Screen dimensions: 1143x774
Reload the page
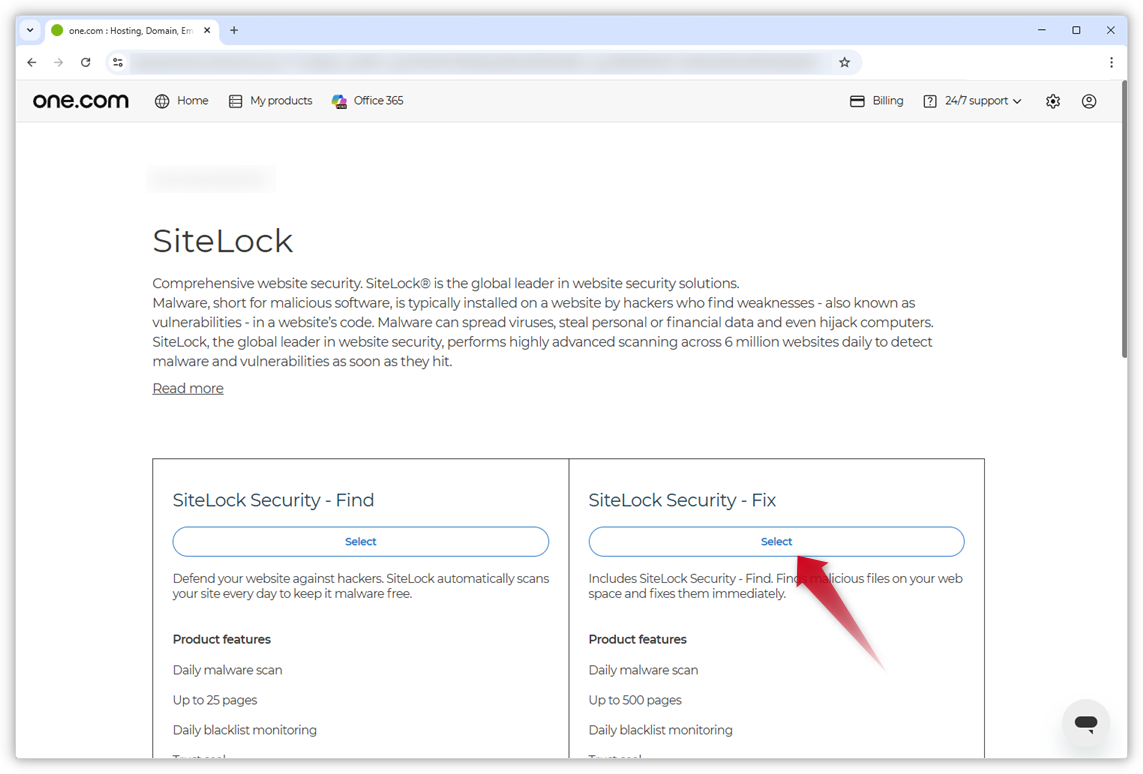point(86,62)
